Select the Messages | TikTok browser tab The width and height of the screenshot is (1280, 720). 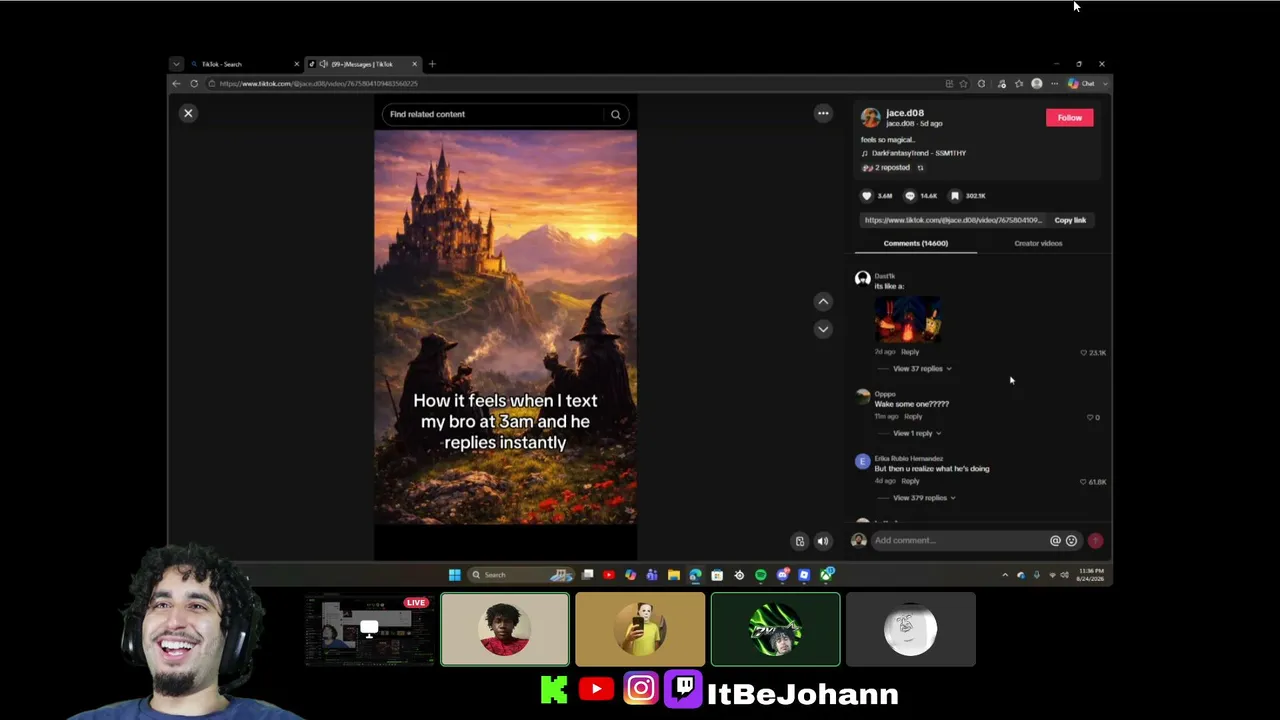click(362, 64)
